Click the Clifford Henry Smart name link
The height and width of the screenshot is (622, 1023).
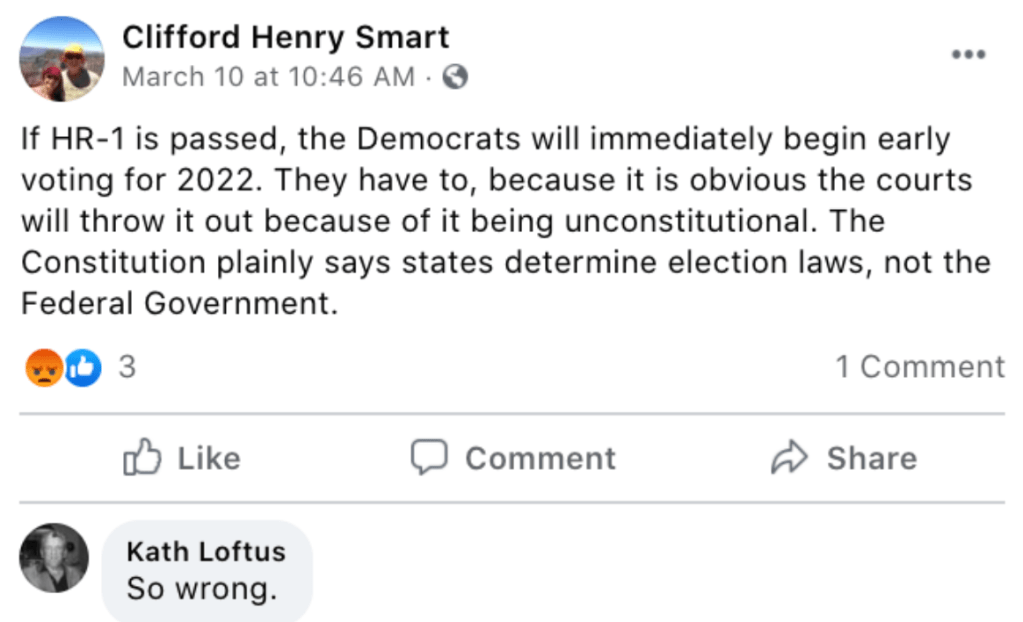tap(285, 38)
